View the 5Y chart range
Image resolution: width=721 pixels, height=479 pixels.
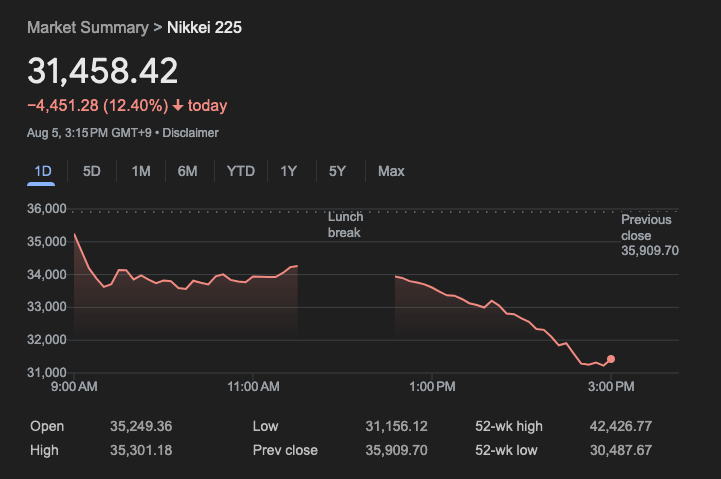[x=337, y=171]
